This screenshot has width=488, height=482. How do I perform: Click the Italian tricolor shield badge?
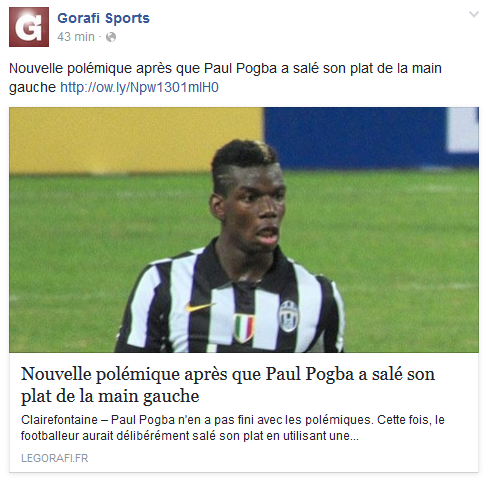(x=244, y=328)
